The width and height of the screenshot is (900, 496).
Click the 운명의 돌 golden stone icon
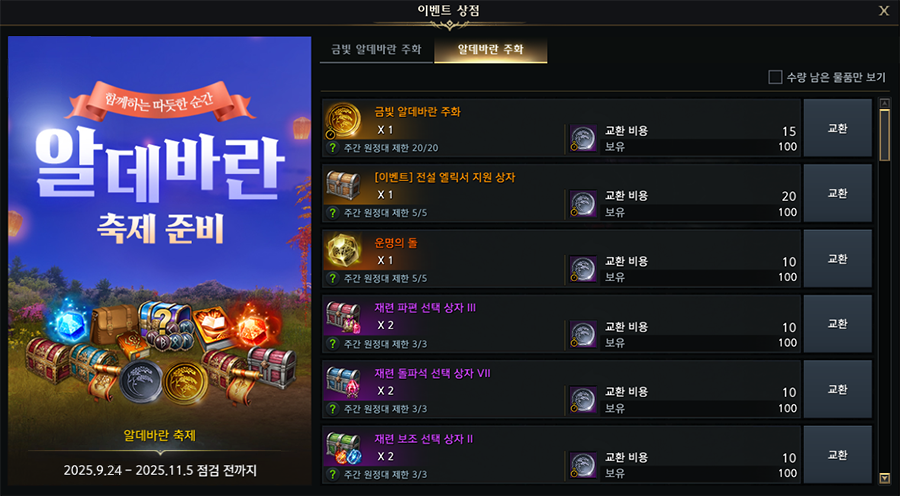(x=343, y=251)
